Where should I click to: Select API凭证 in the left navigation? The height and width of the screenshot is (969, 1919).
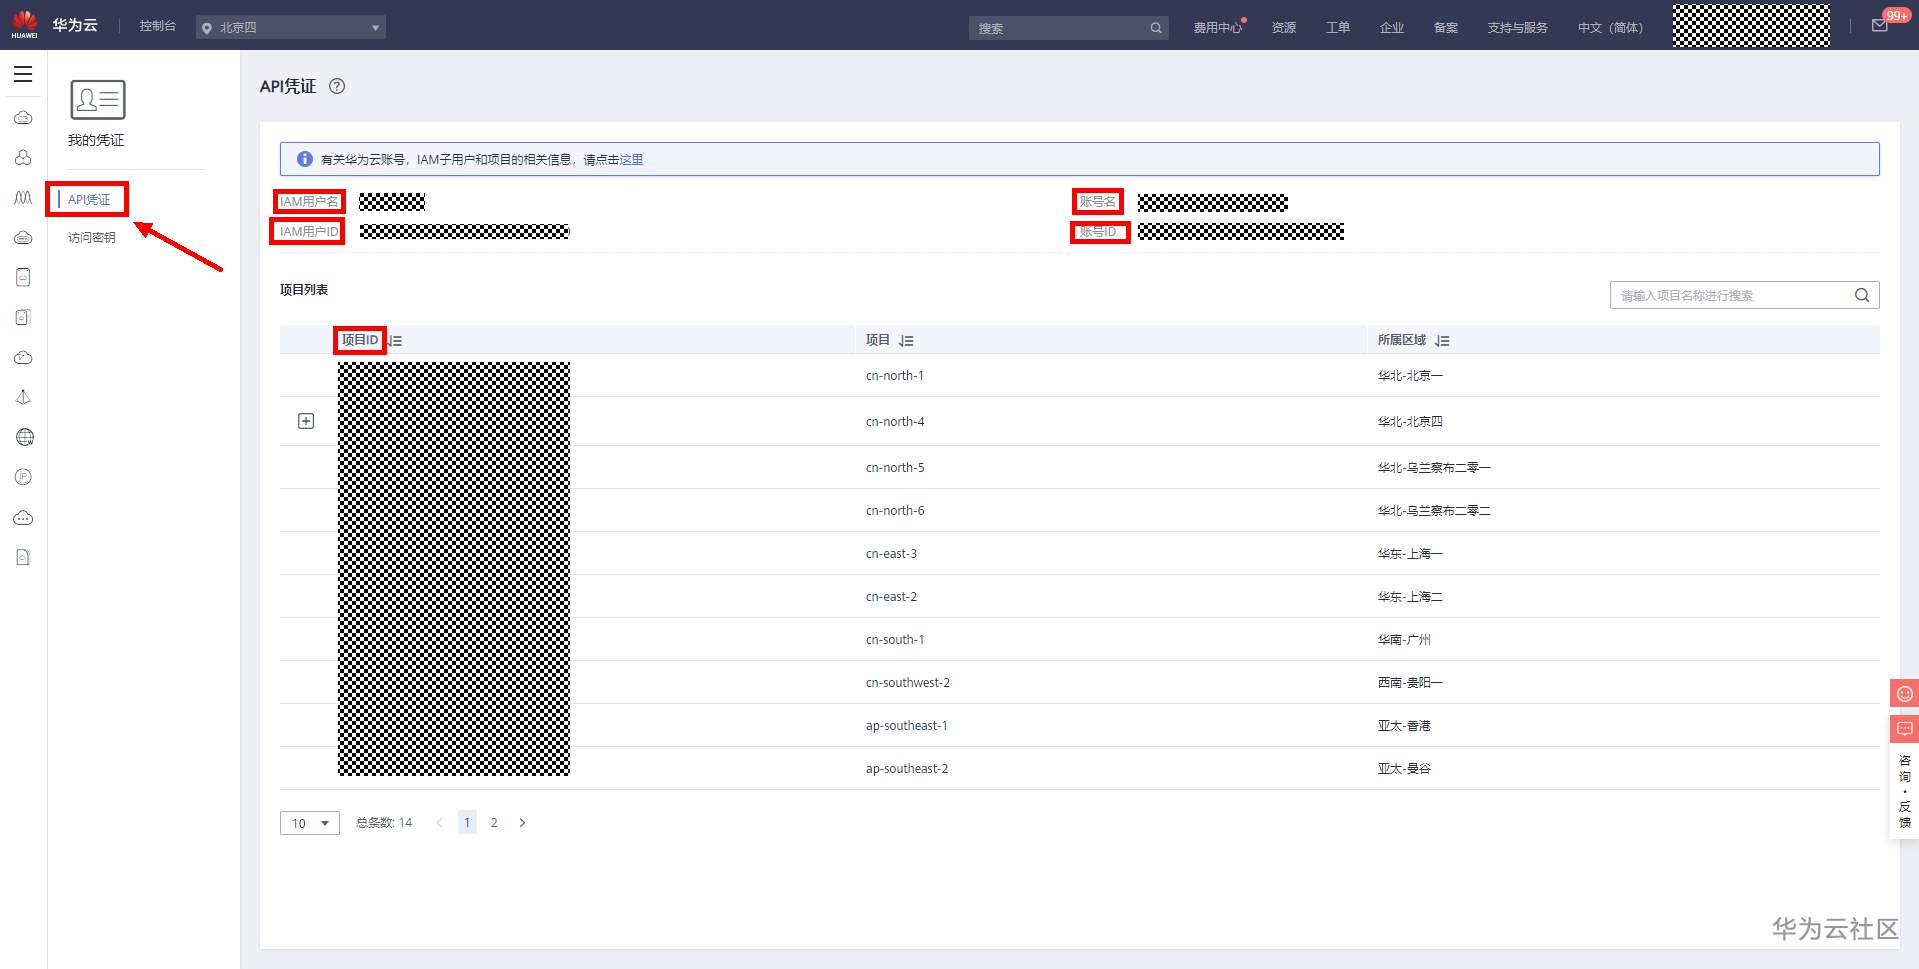tap(89, 200)
